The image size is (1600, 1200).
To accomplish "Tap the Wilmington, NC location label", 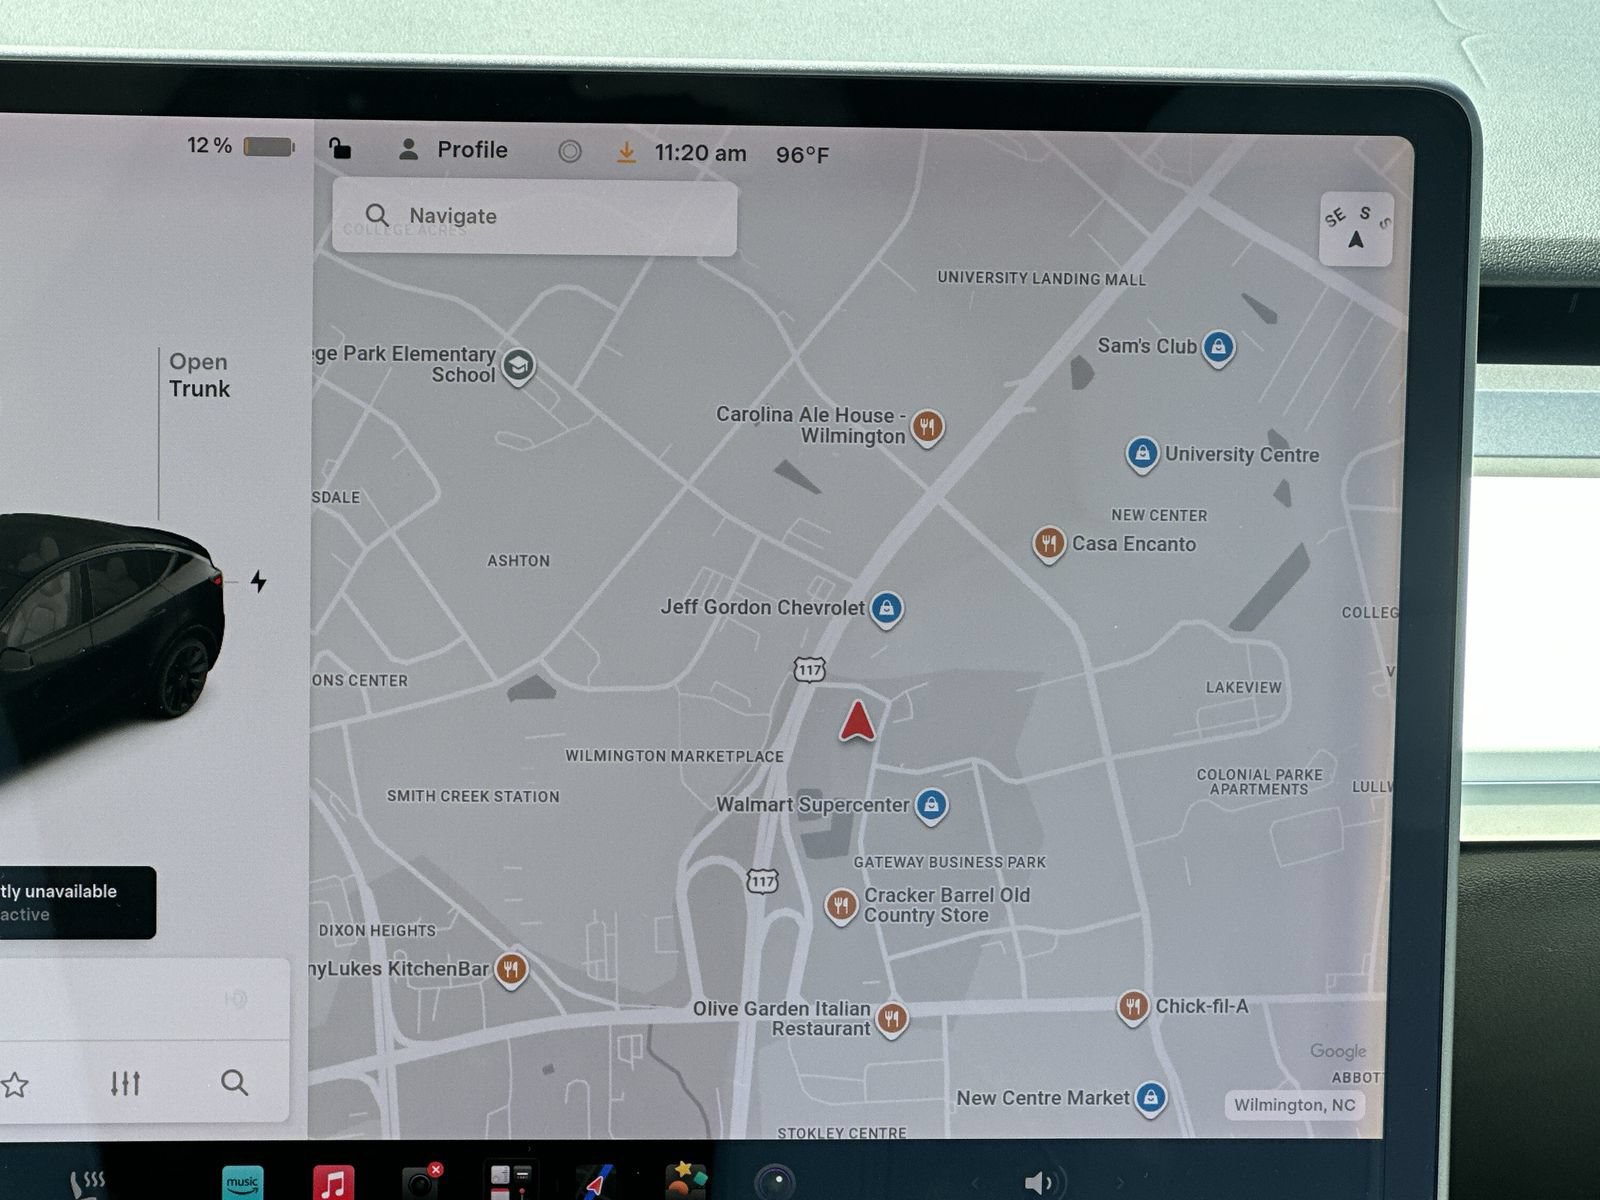I will (x=1294, y=1105).
